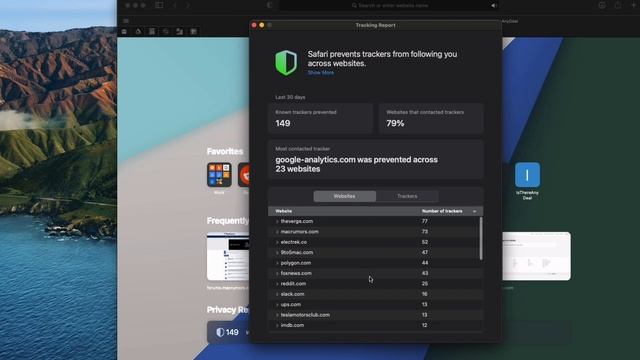Expand the polygon.com row
Screen dimensions: 640x360
pyautogui.click(x=277, y=263)
